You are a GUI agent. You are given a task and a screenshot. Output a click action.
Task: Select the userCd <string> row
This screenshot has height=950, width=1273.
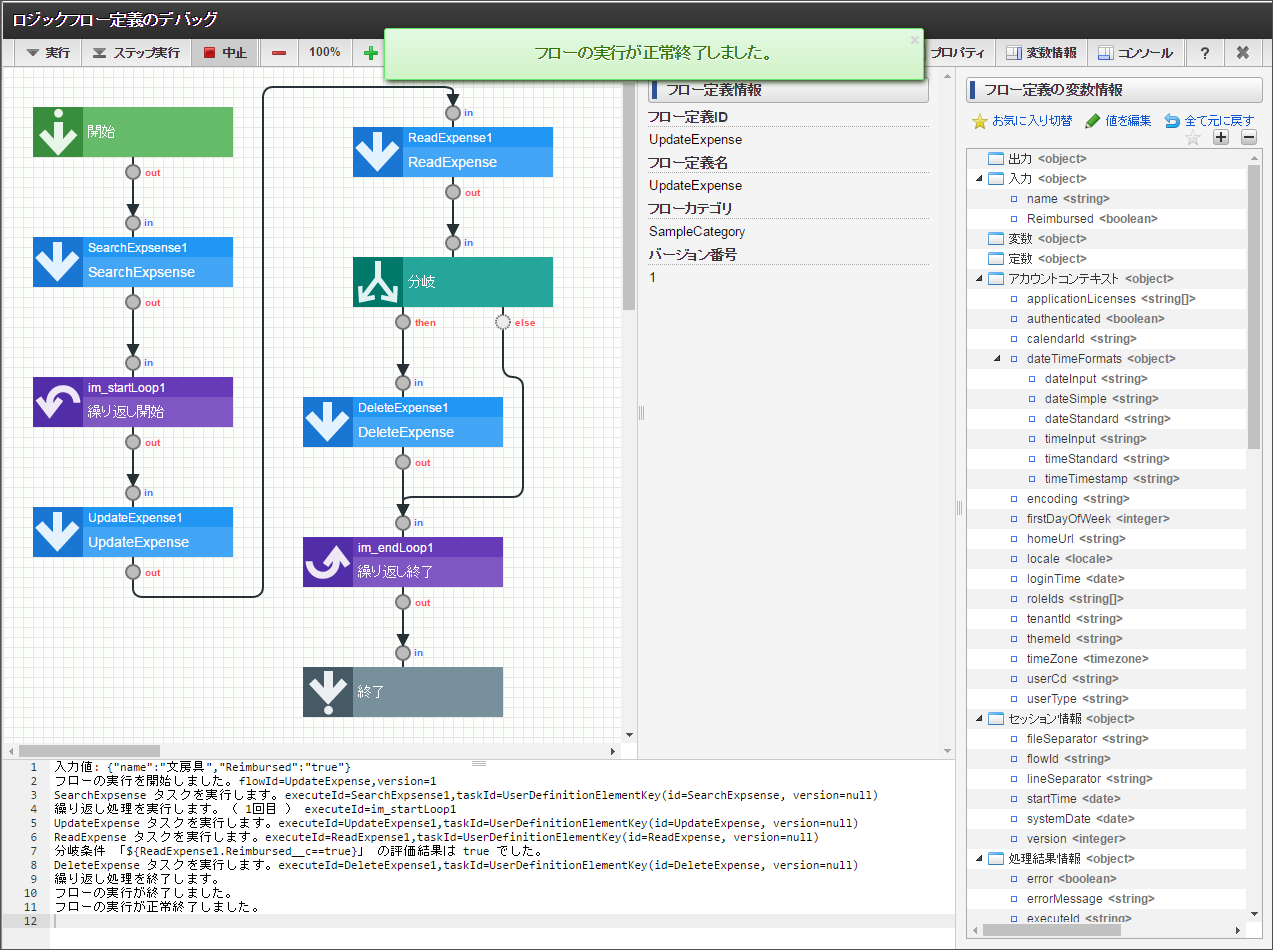click(1107, 679)
